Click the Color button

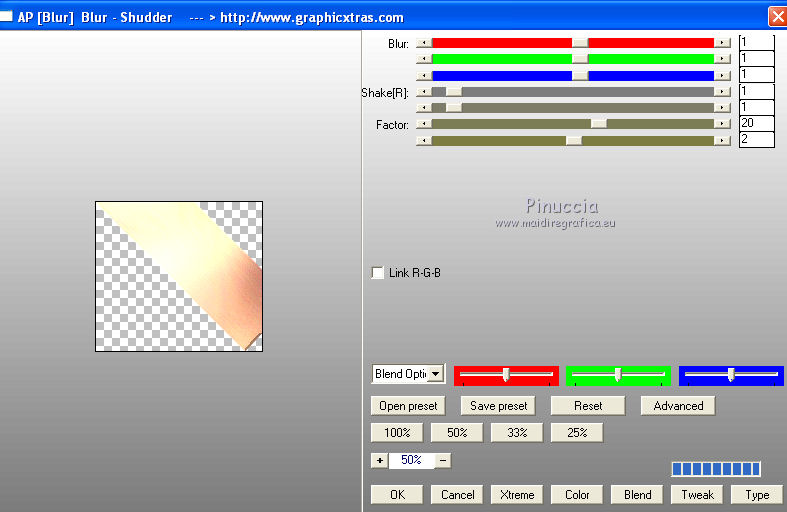[577, 494]
